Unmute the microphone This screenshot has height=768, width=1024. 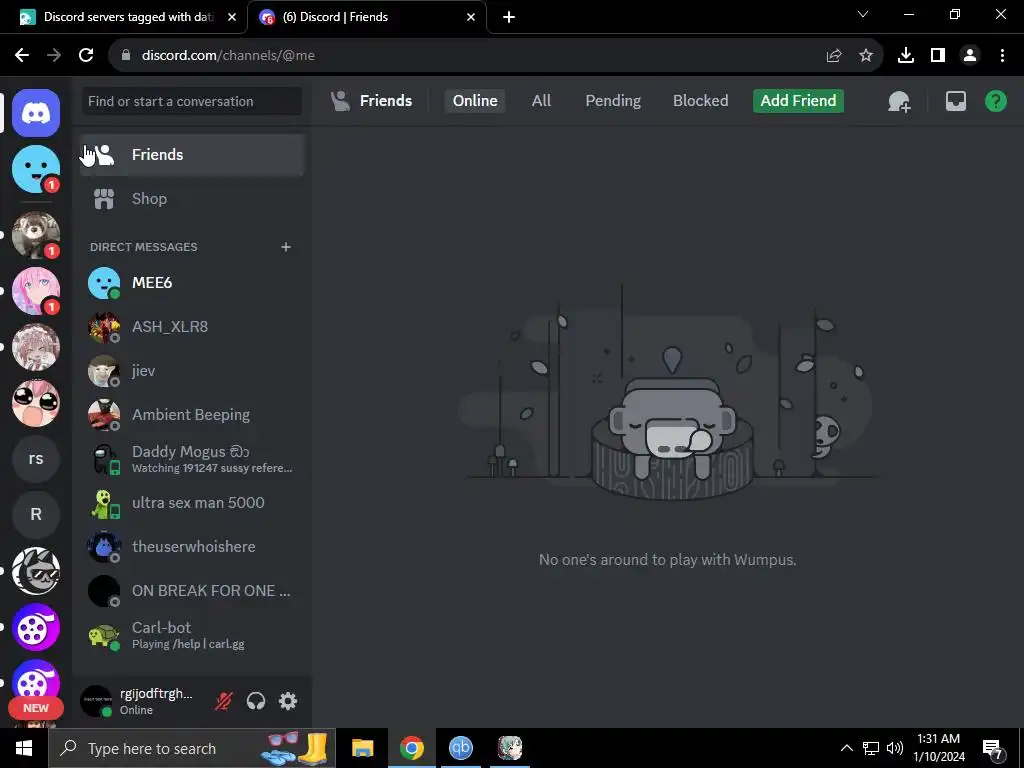point(224,701)
